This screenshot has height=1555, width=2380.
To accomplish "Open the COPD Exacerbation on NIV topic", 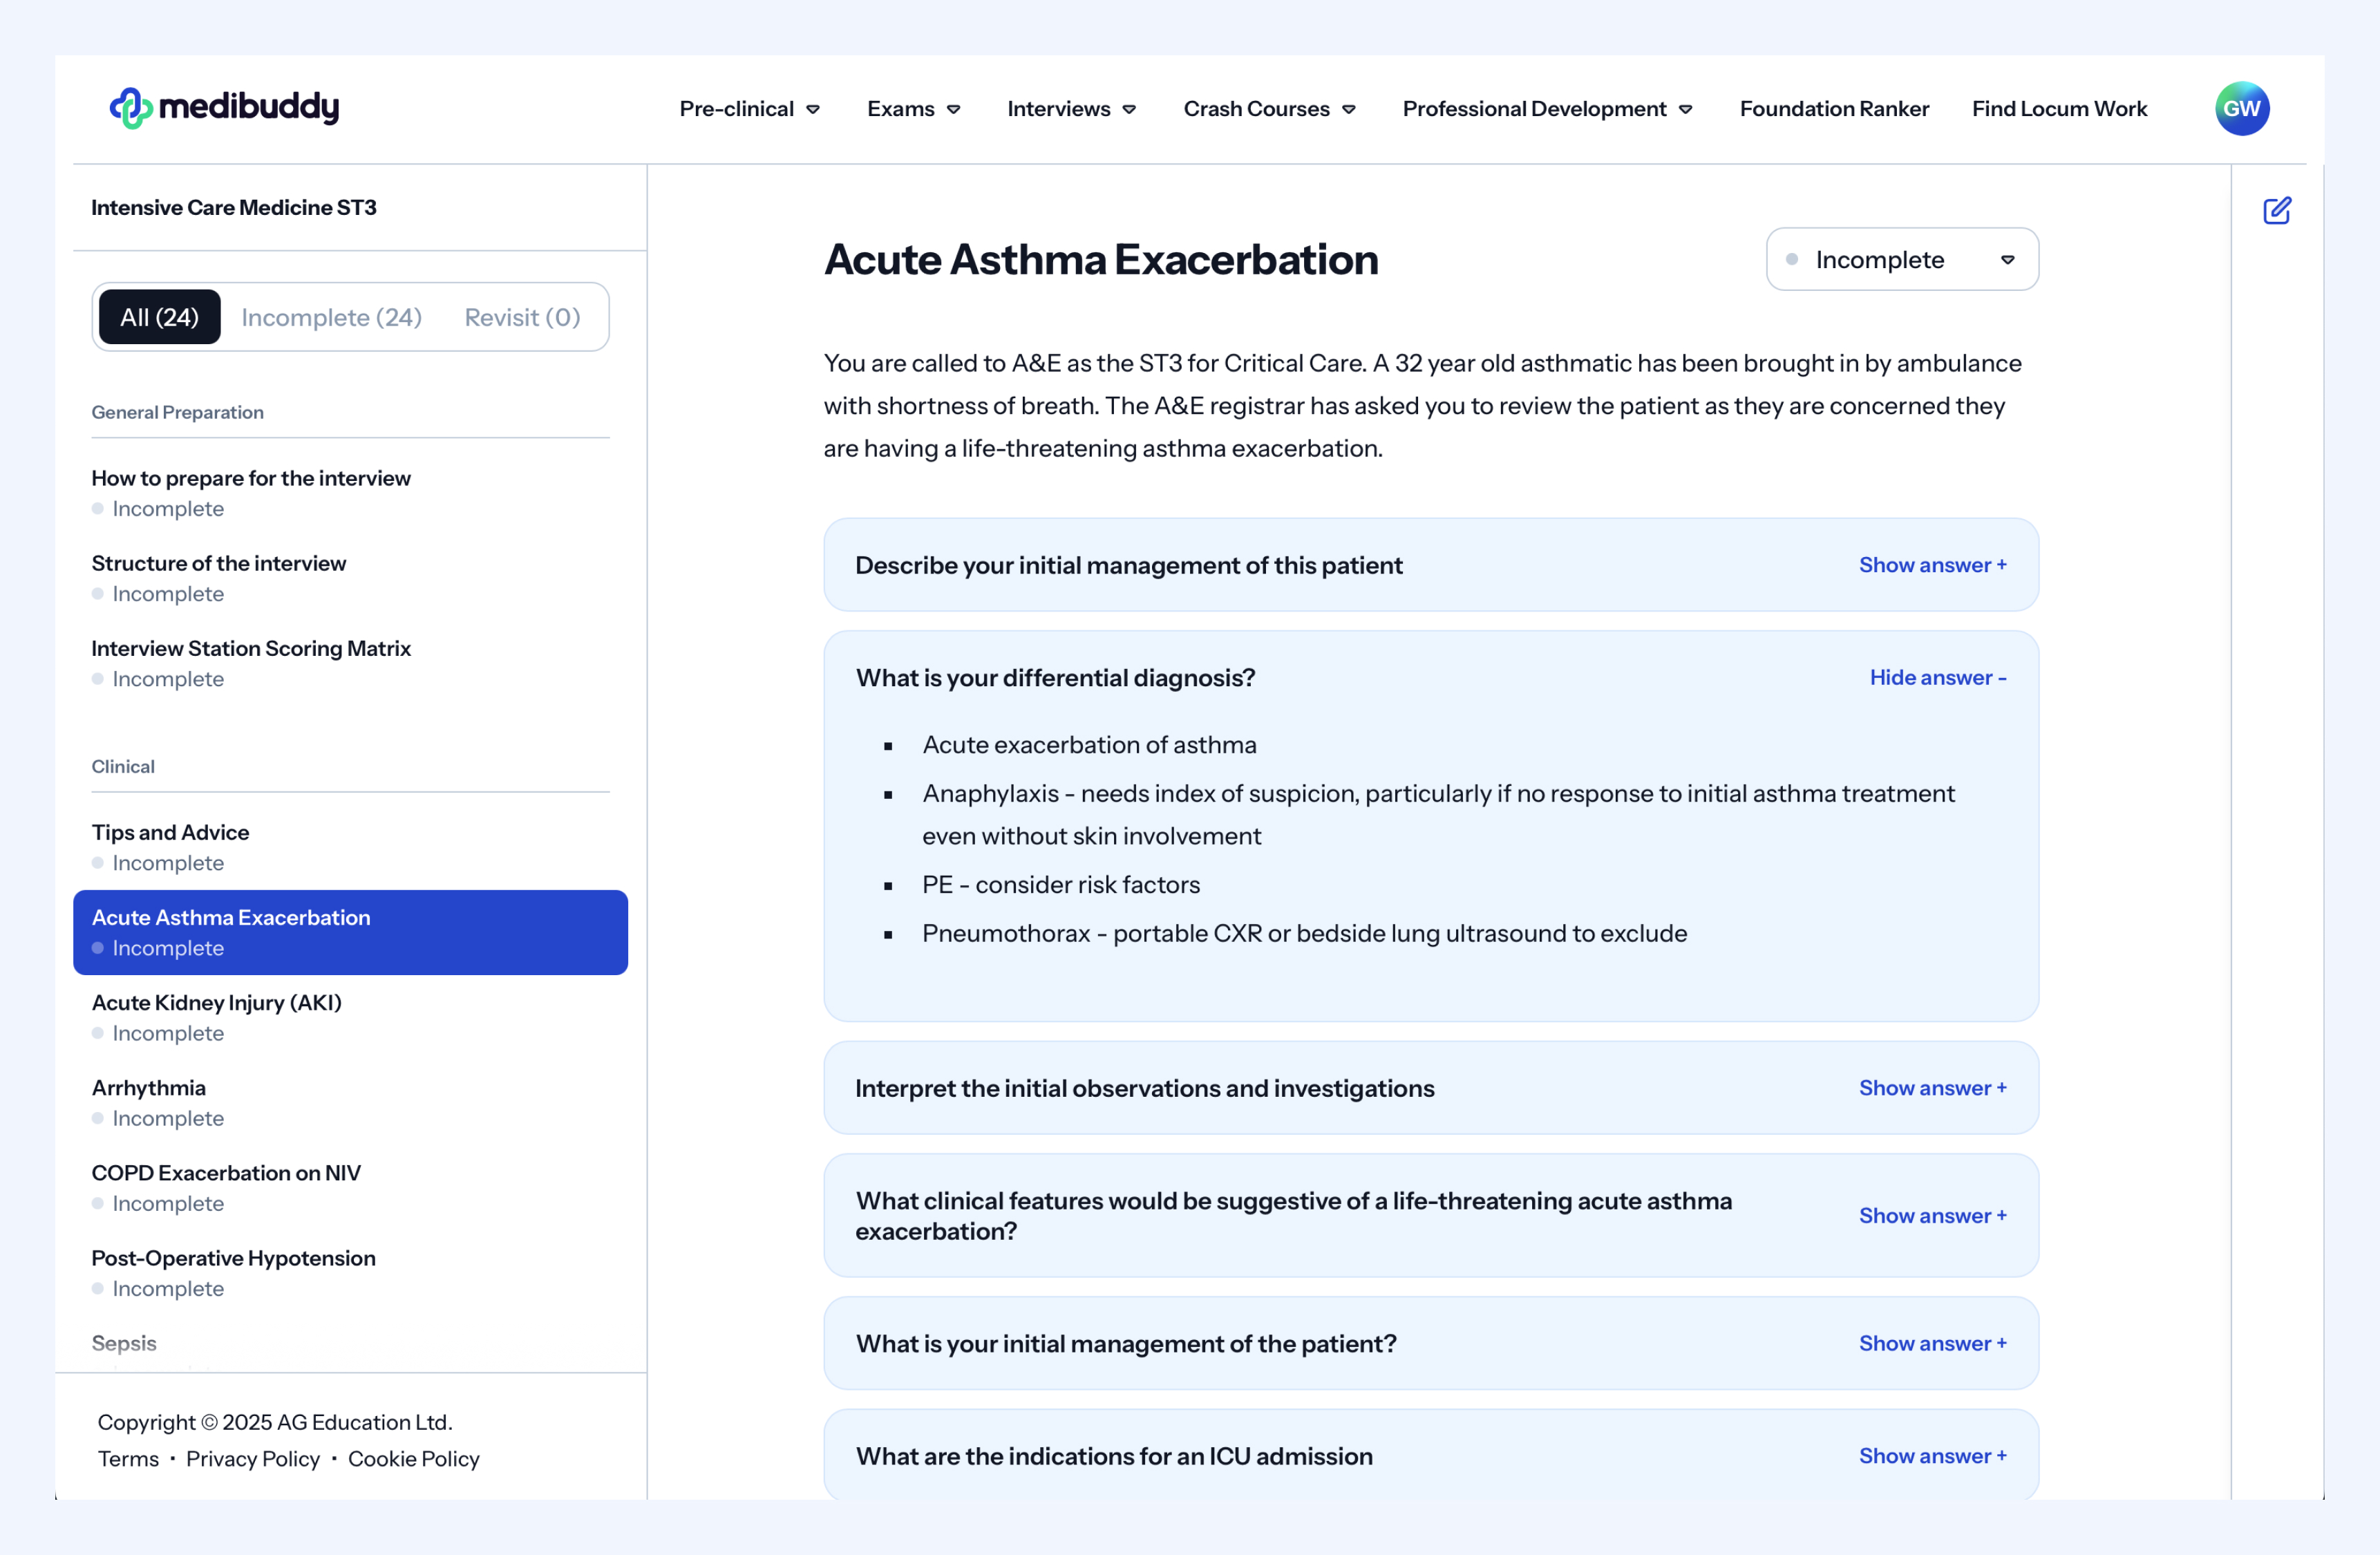I will 226,1173.
